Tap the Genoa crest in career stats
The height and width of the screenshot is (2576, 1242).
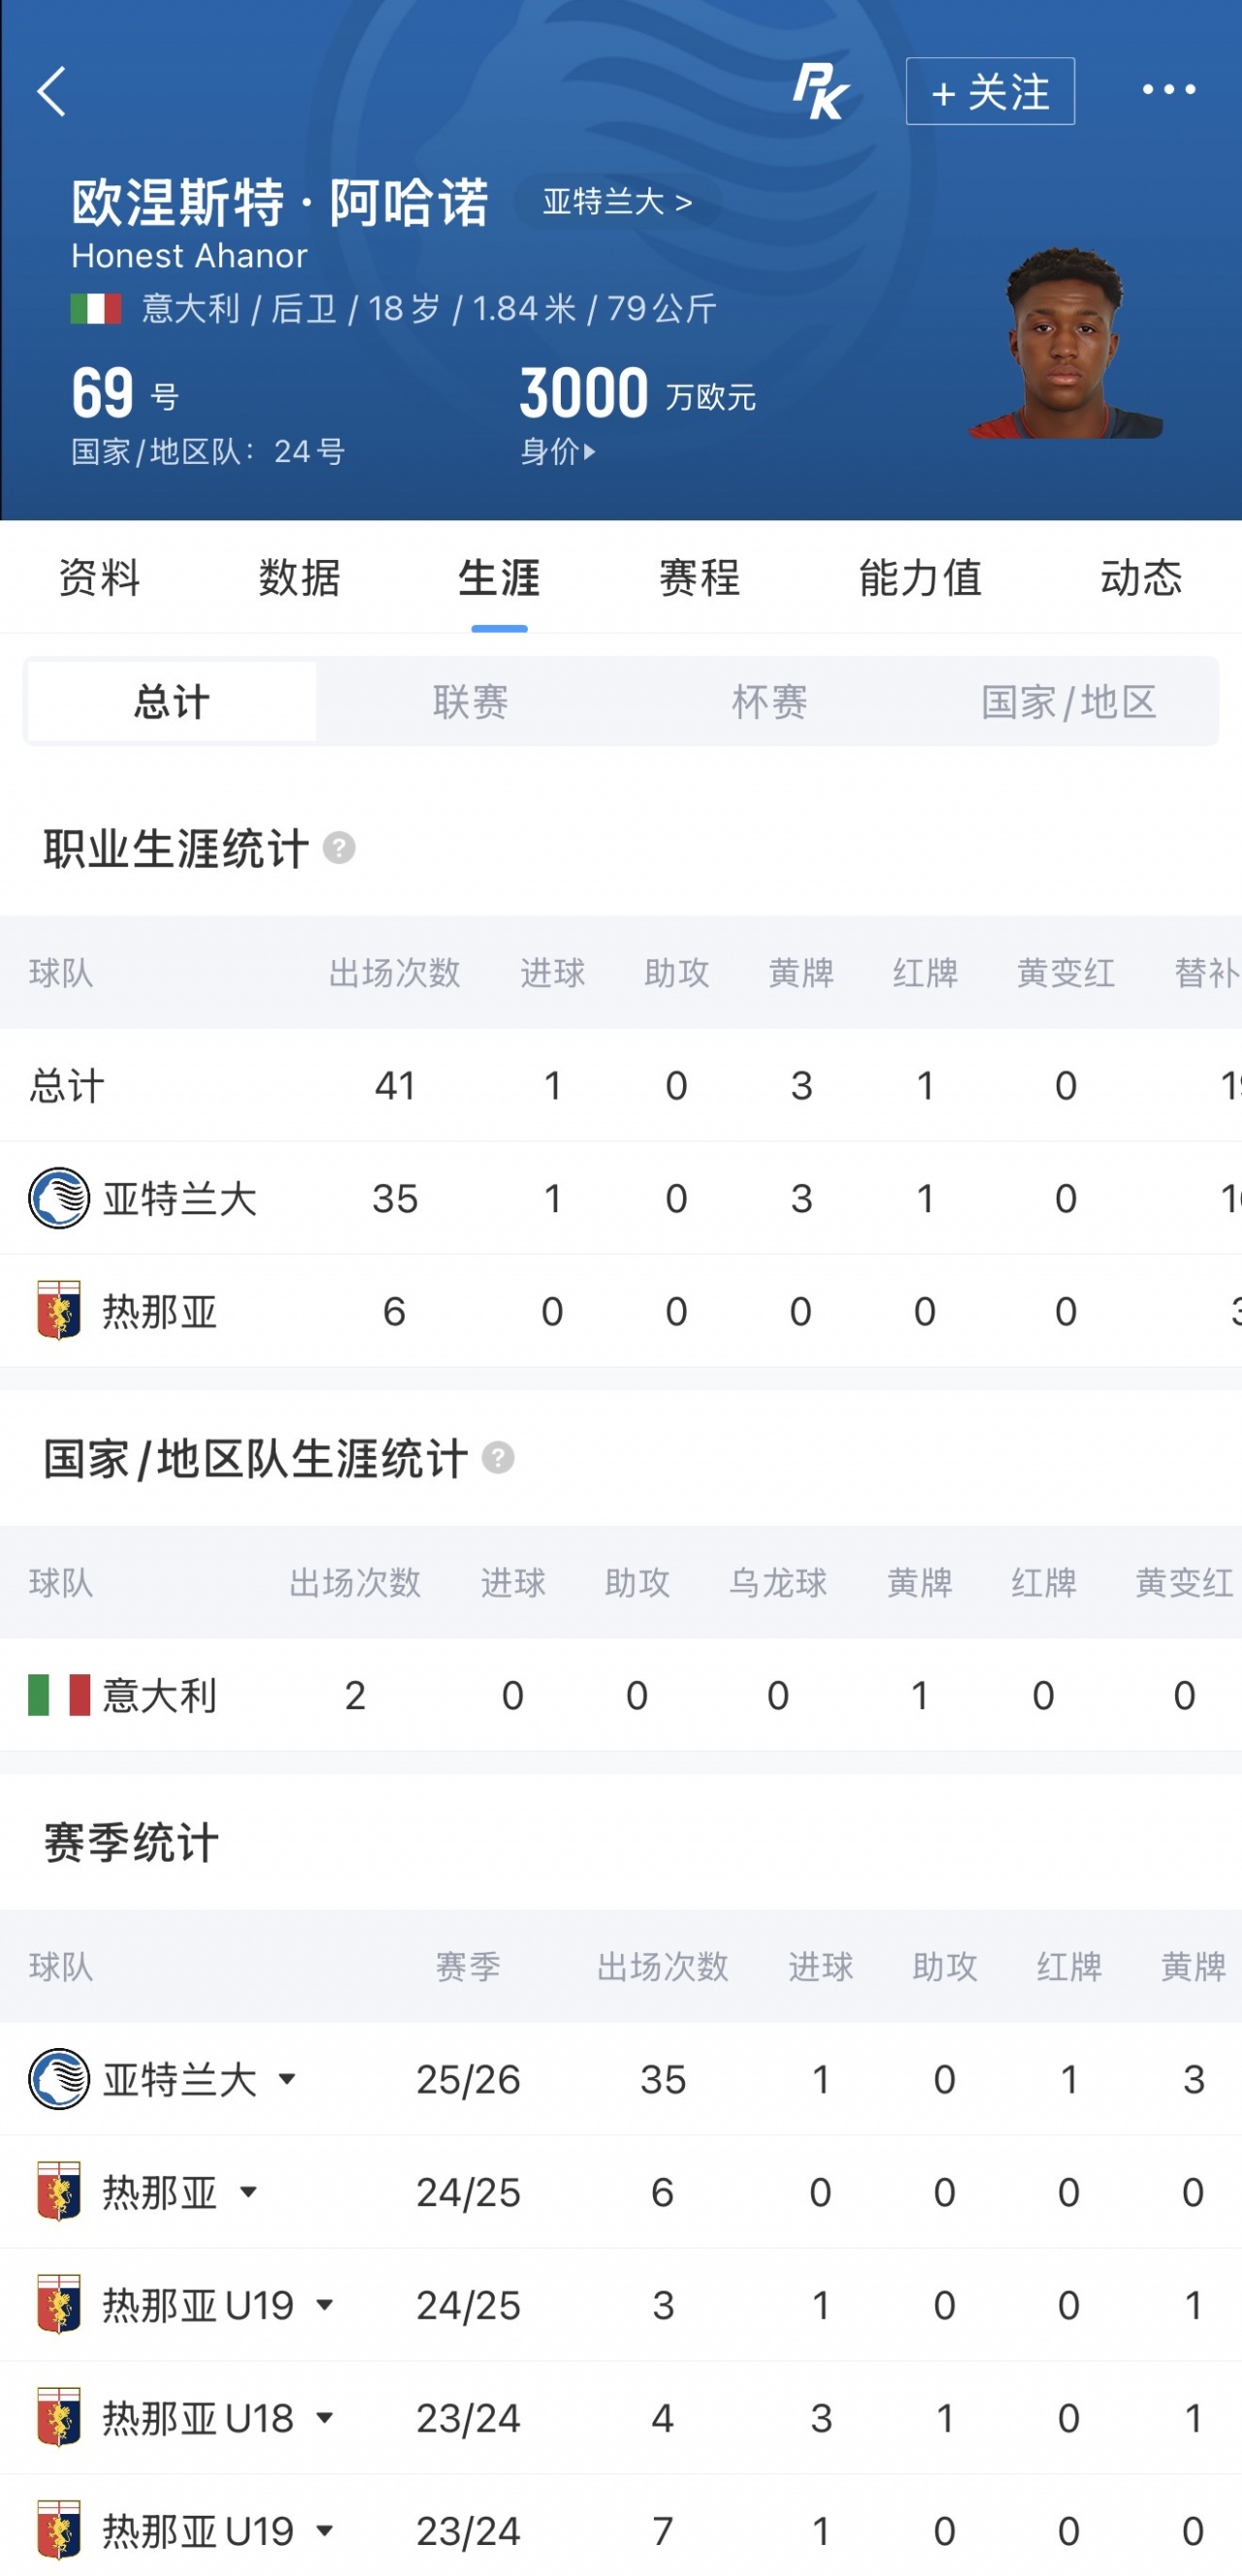point(59,1310)
